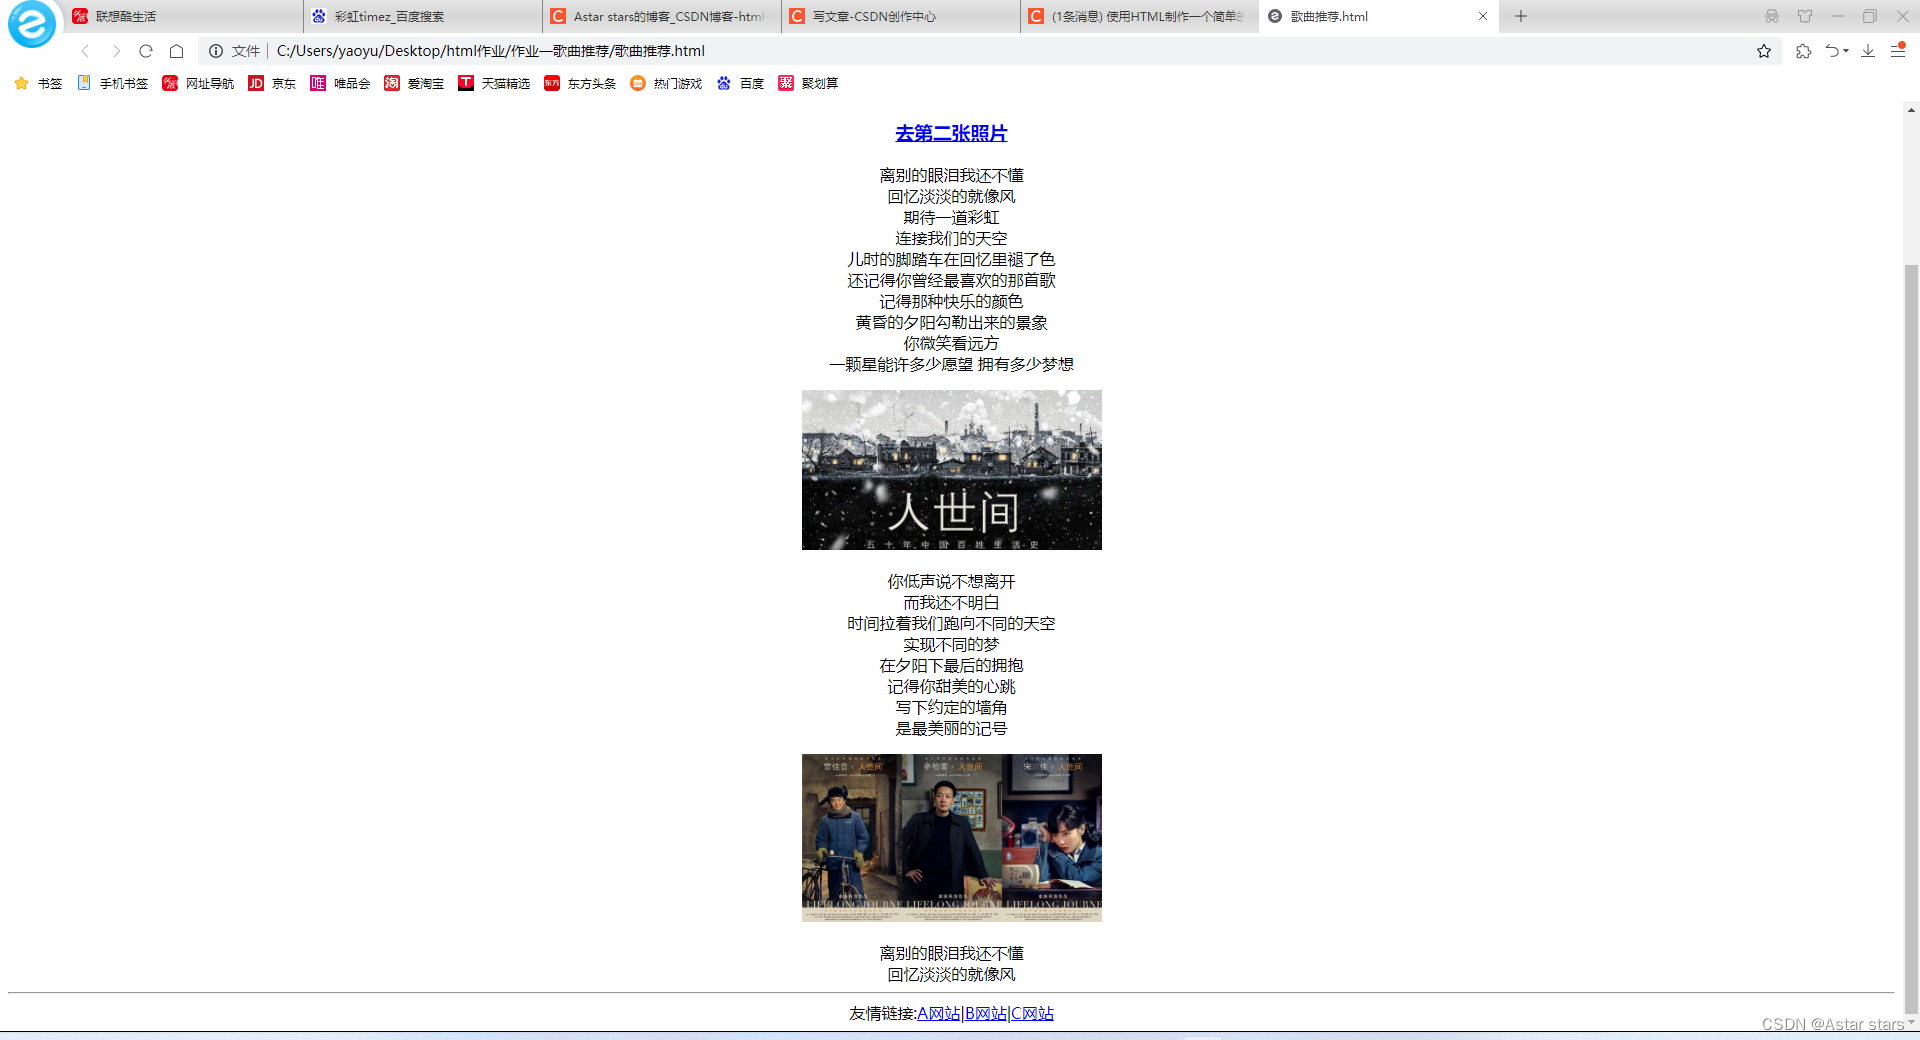Click the vertical scrollbar thumb
1920x1040 pixels.
(1911, 640)
